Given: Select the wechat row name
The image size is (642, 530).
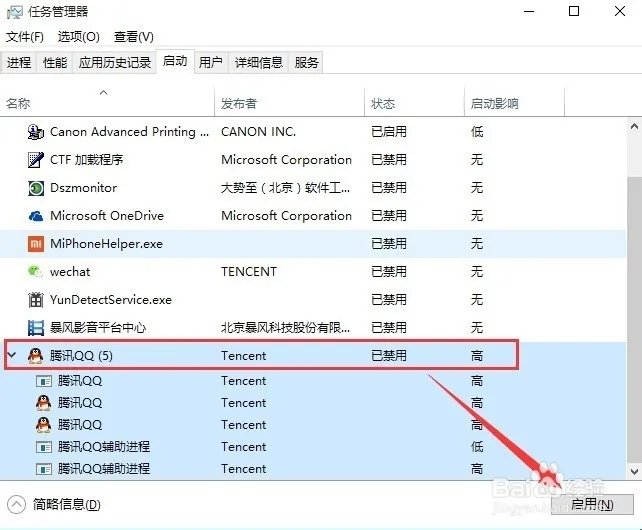Looking at the screenshot, I should (70, 272).
